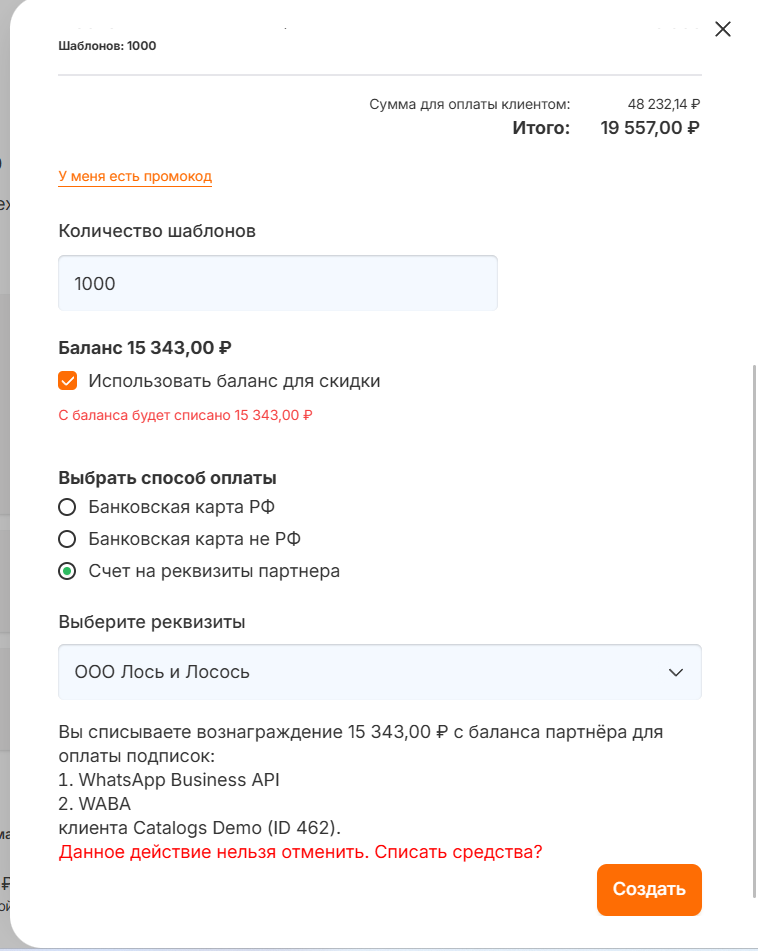
Task: Focus the 'Количество шаблонов' field showing 1000
Action: [x=277, y=283]
